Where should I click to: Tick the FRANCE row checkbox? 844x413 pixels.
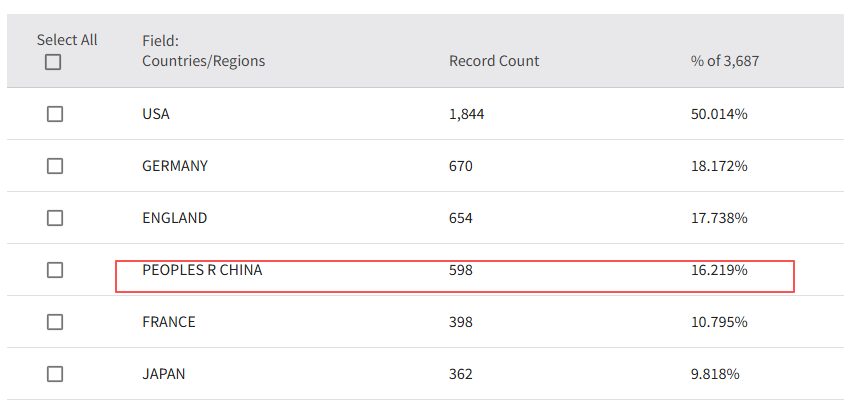55,322
